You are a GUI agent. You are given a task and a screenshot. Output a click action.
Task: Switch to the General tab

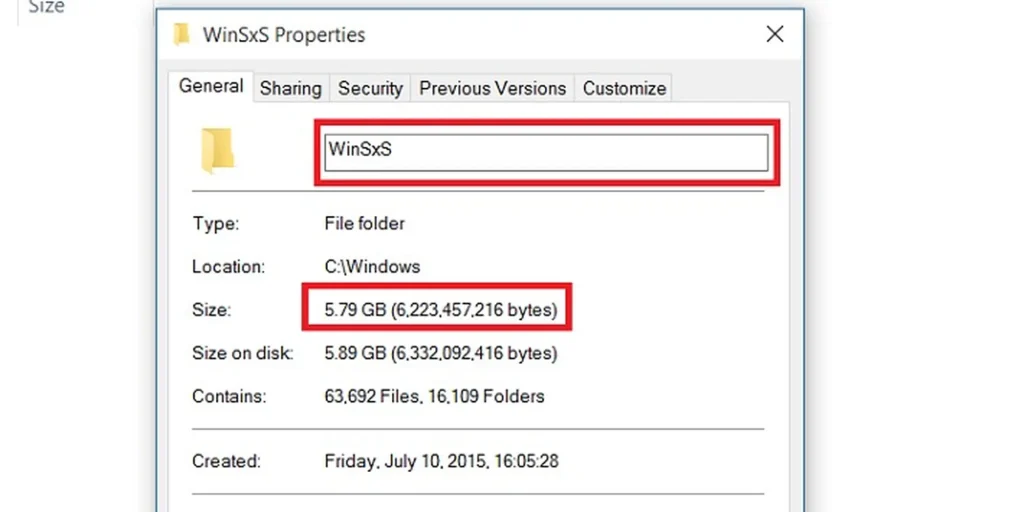(x=211, y=86)
